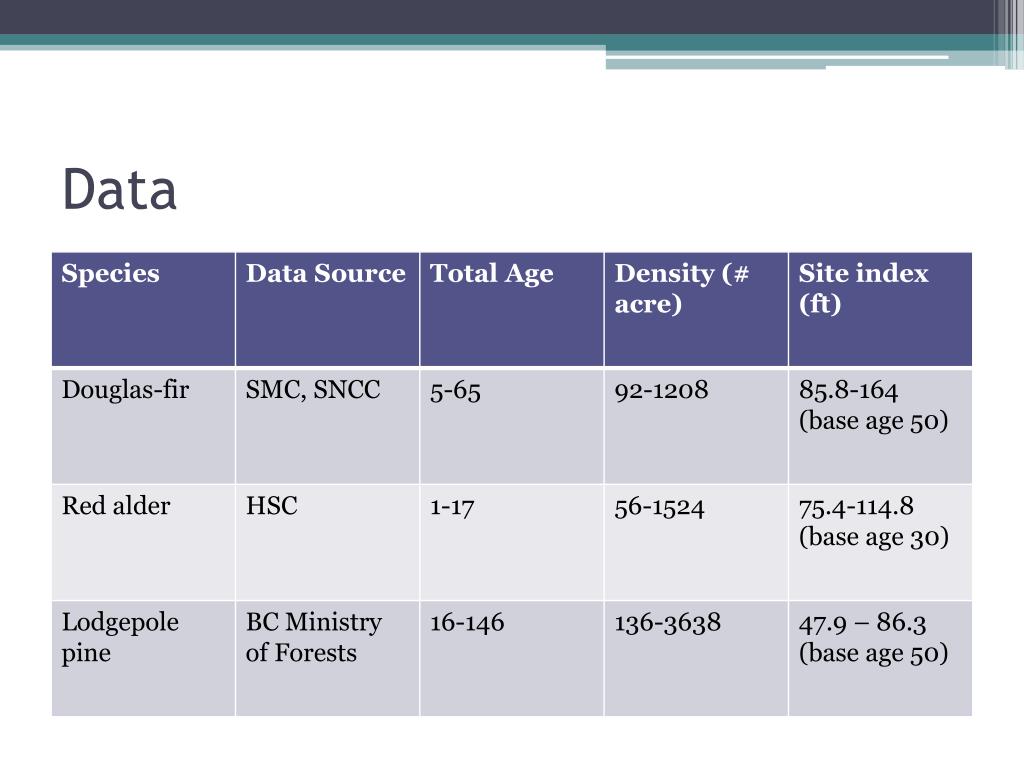This screenshot has height=768, width=1024.
Task: Click the "HSC" data source cell
Action: pyautogui.click(x=328, y=542)
